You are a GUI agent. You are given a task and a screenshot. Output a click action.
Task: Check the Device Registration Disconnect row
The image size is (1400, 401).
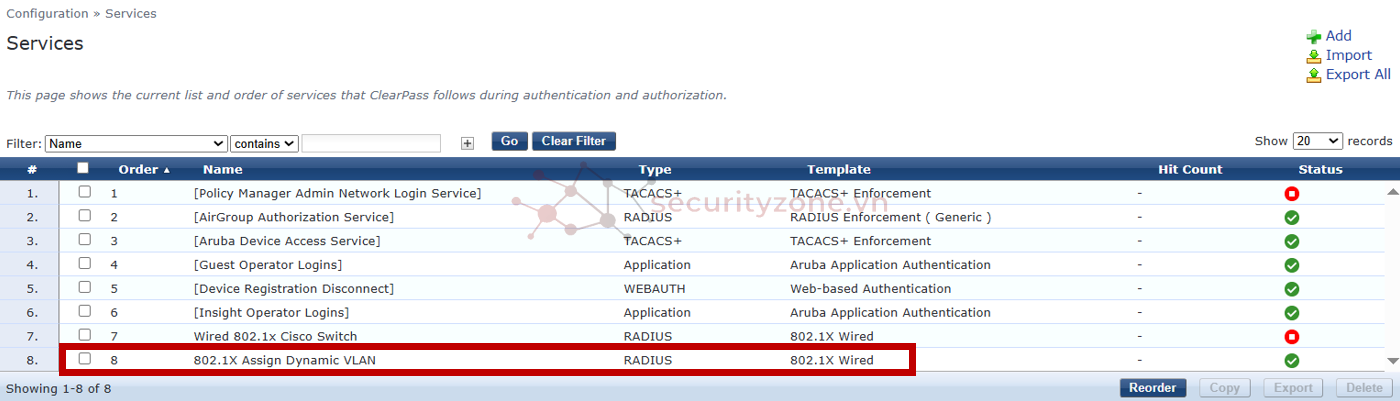tap(85, 287)
